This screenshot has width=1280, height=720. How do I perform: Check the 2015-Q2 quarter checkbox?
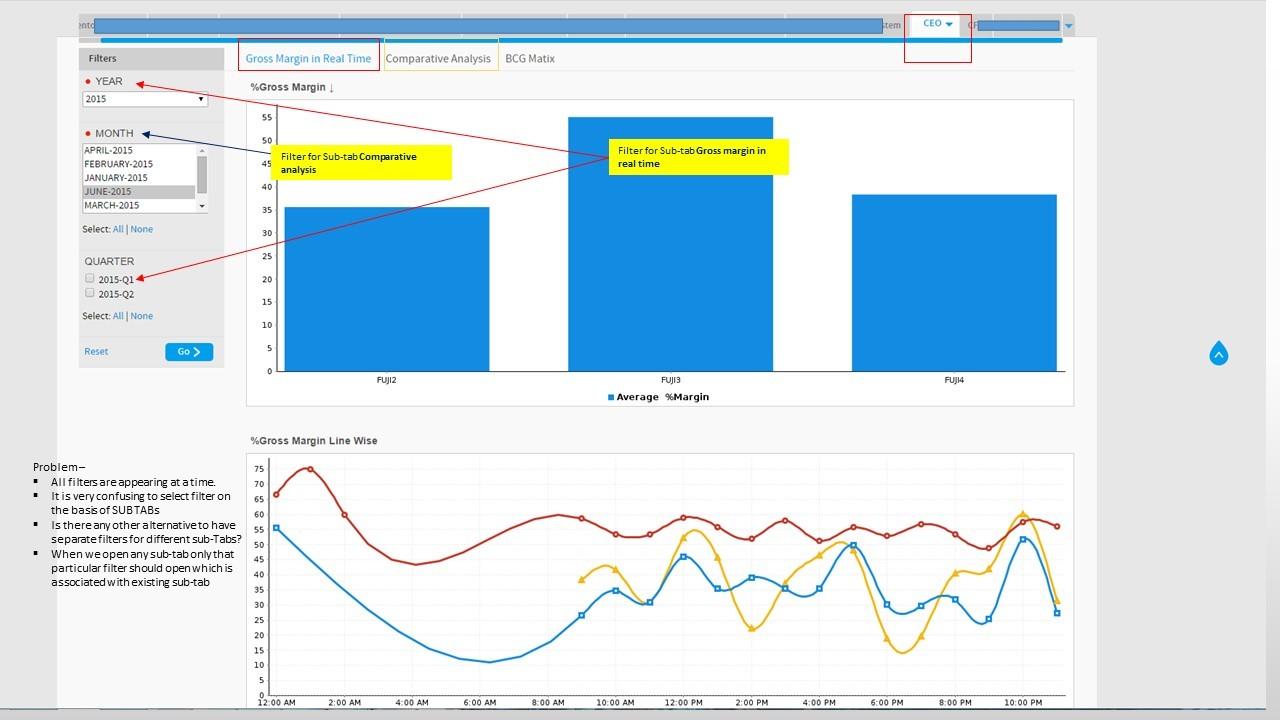tap(90, 293)
